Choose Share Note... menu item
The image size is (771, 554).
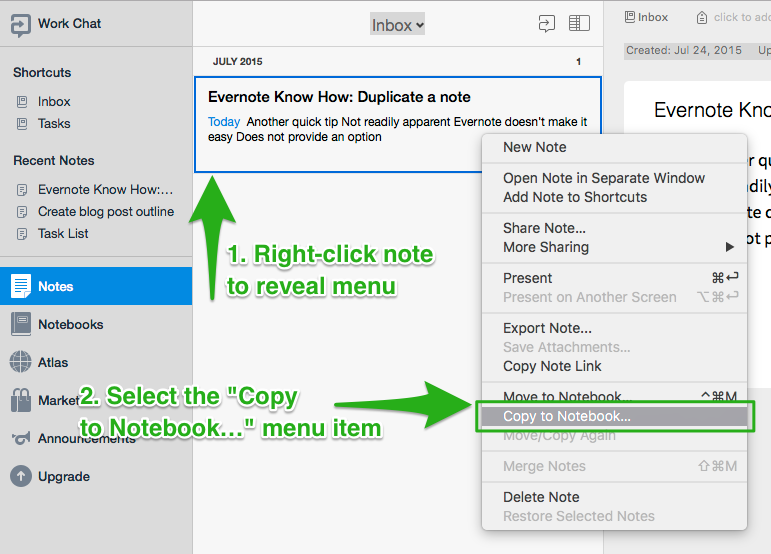[x=614, y=228]
